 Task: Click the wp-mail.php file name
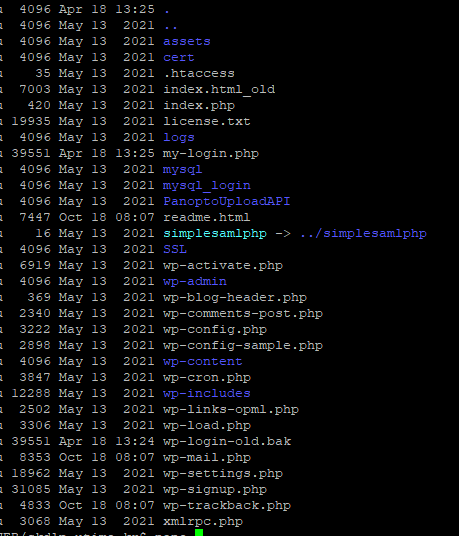207,457
